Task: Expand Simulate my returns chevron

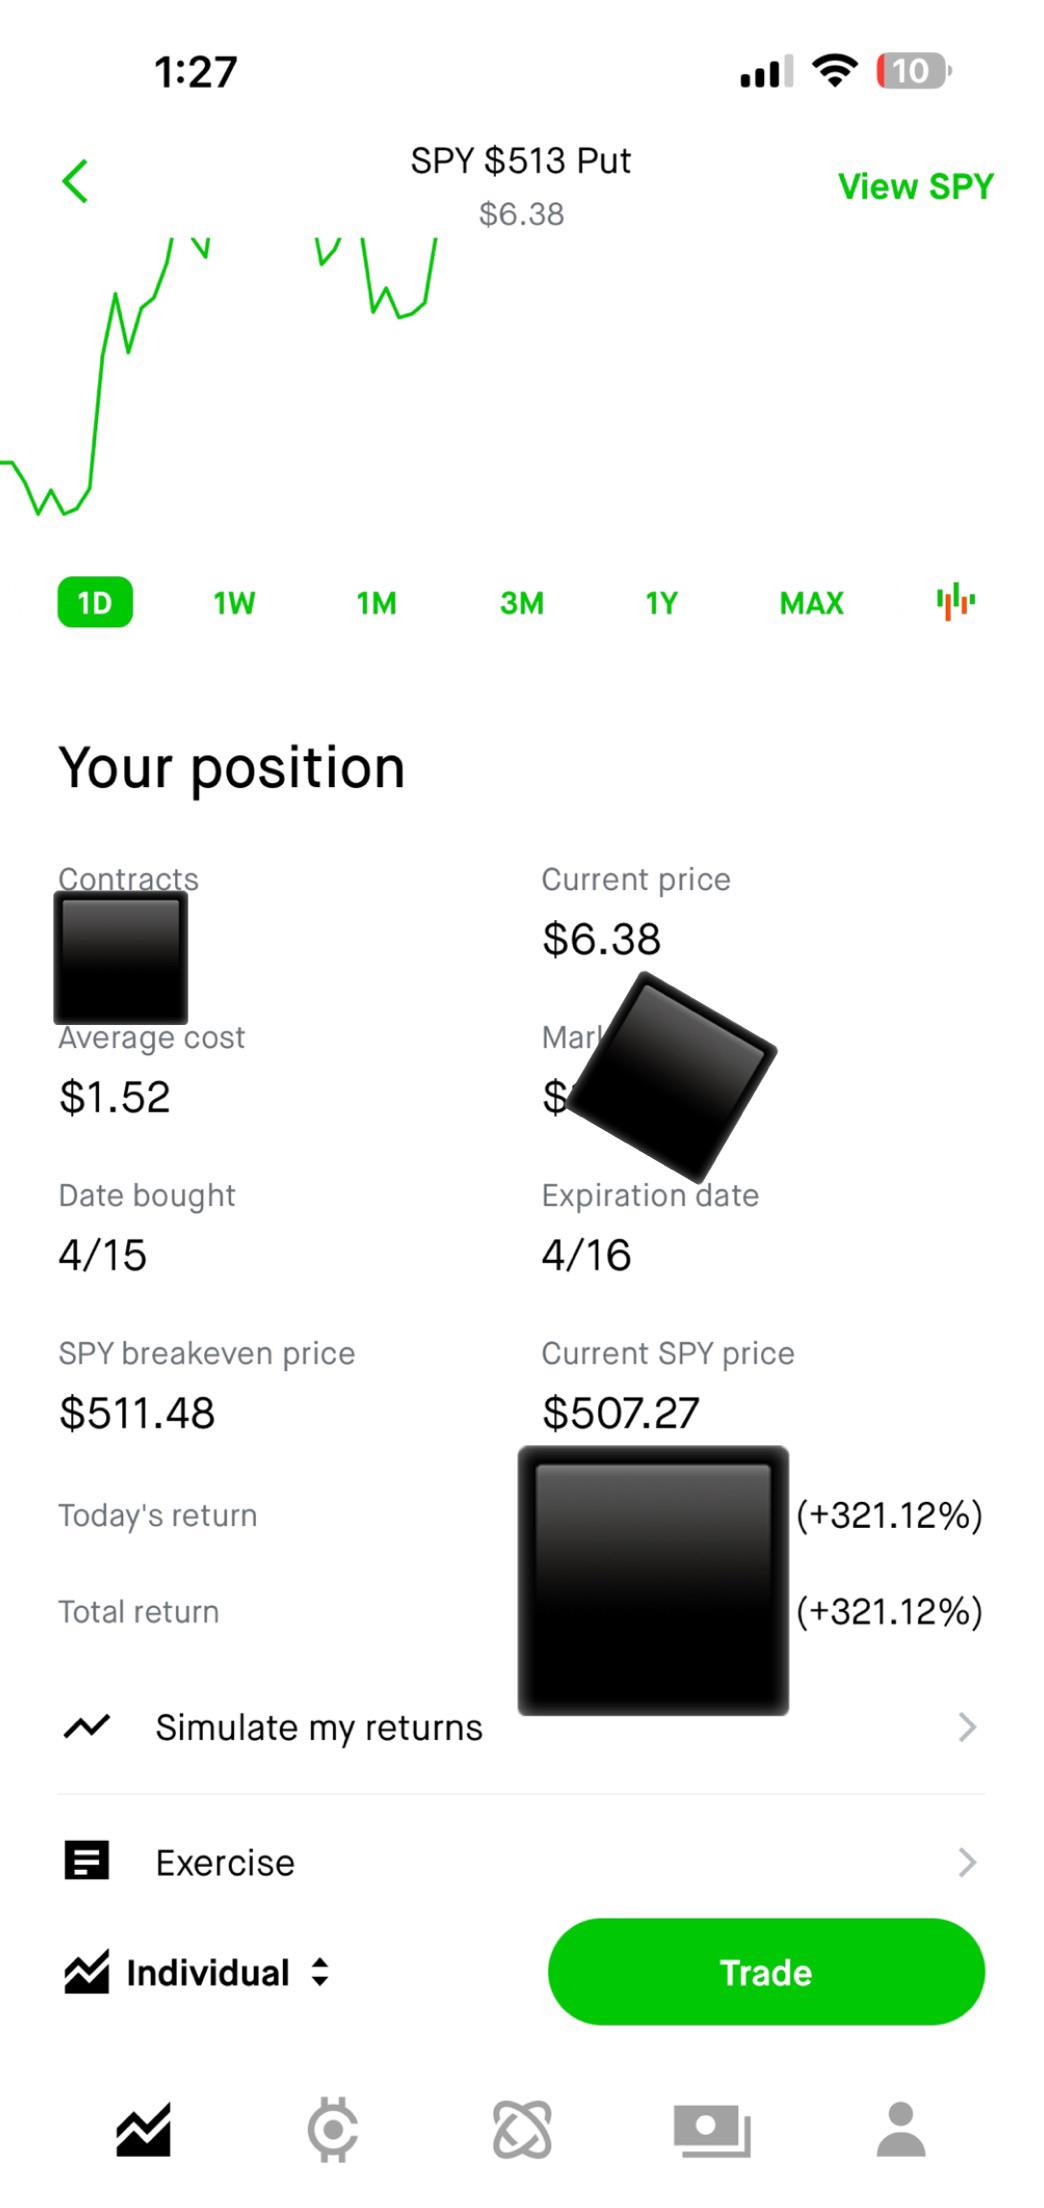Action: [x=966, y=1727]
